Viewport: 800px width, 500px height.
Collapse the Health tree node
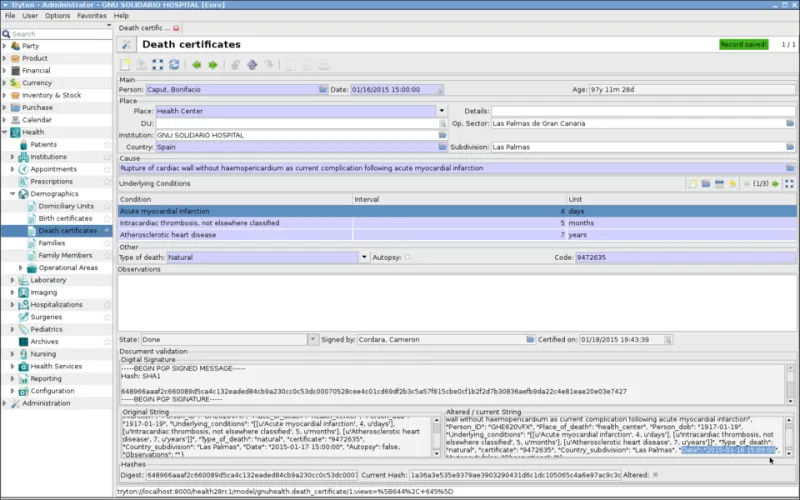[5, 132]
